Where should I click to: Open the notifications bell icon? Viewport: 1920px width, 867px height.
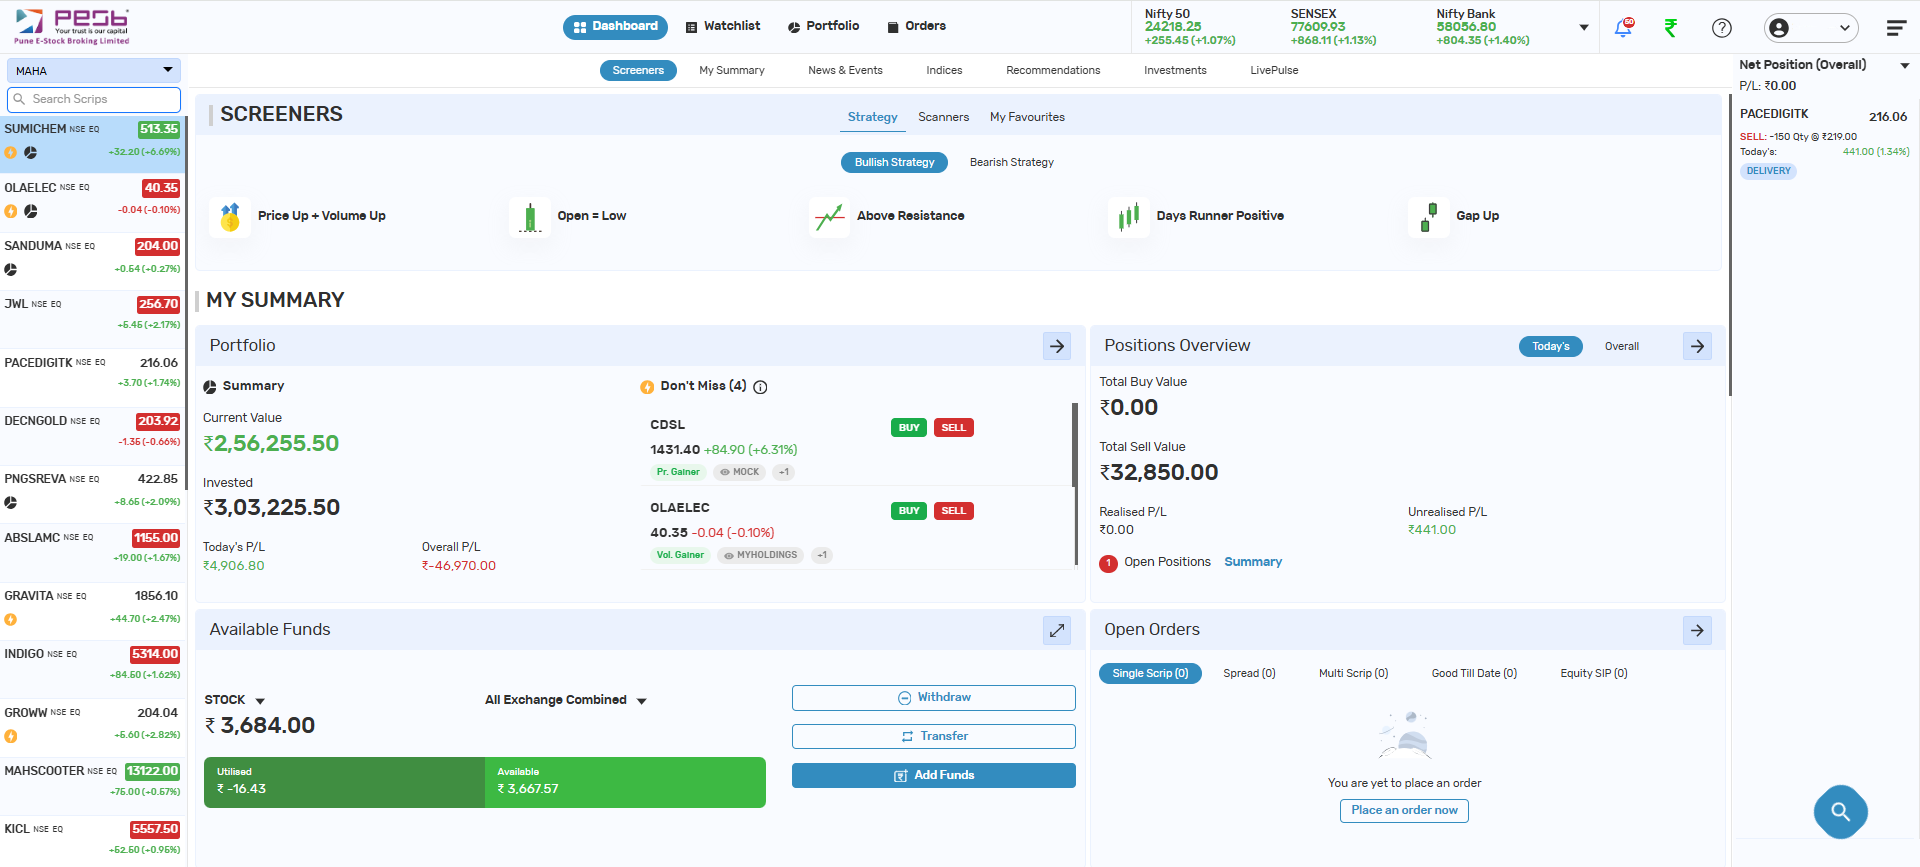[1623, 27]
